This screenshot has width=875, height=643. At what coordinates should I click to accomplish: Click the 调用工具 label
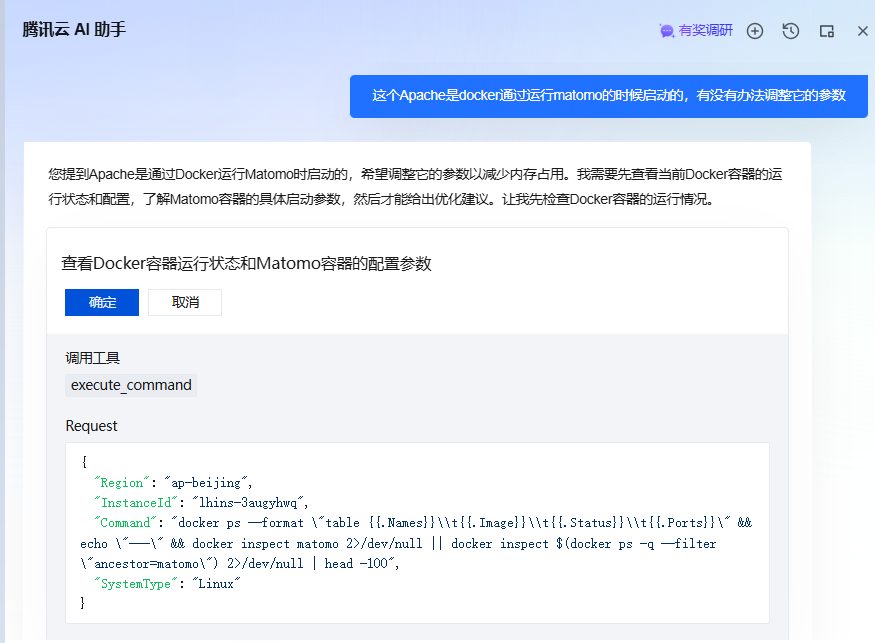[93, 358]
